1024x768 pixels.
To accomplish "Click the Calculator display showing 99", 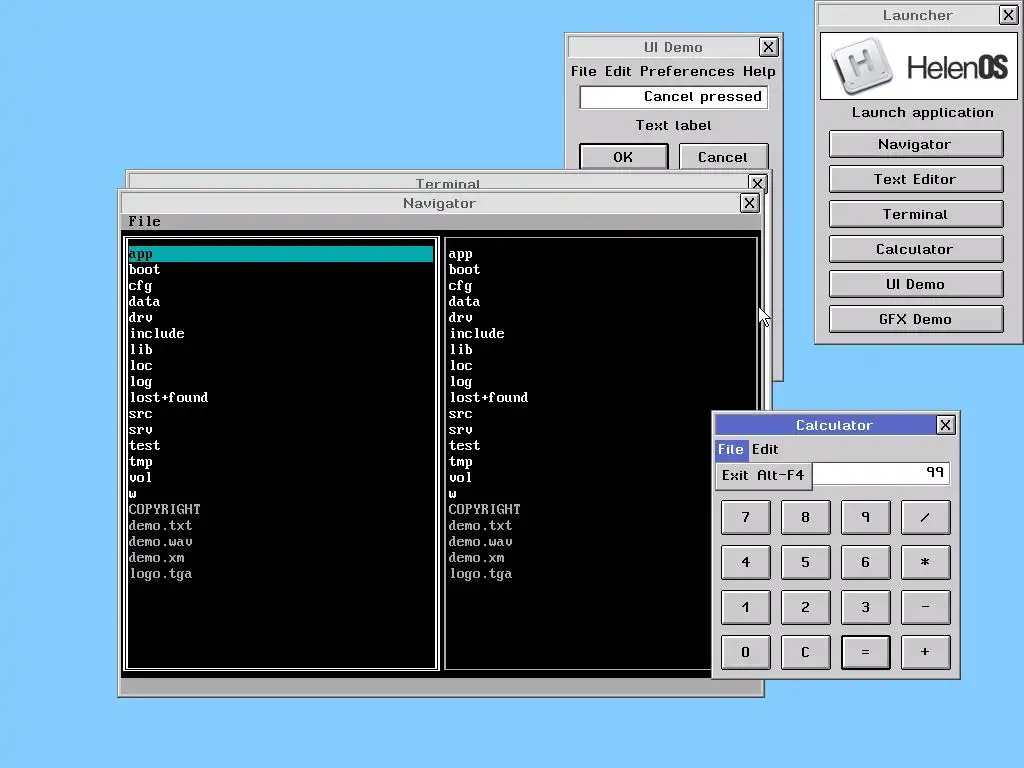I will [880, 473].
